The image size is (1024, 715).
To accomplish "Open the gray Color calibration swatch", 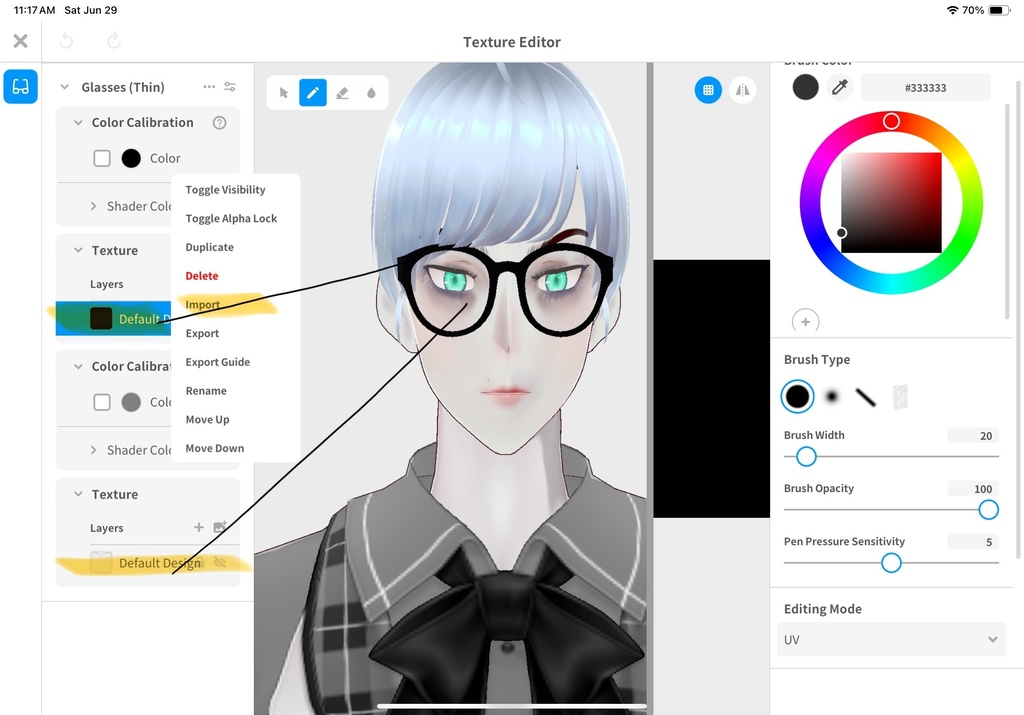I will point(131,402).
